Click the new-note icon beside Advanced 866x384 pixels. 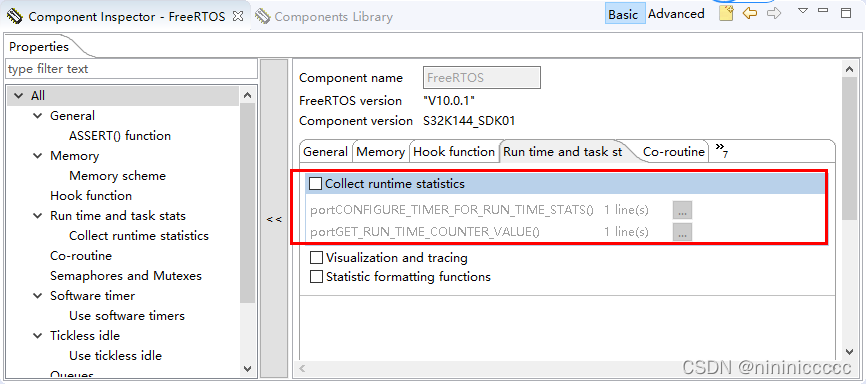coord(726,14)
